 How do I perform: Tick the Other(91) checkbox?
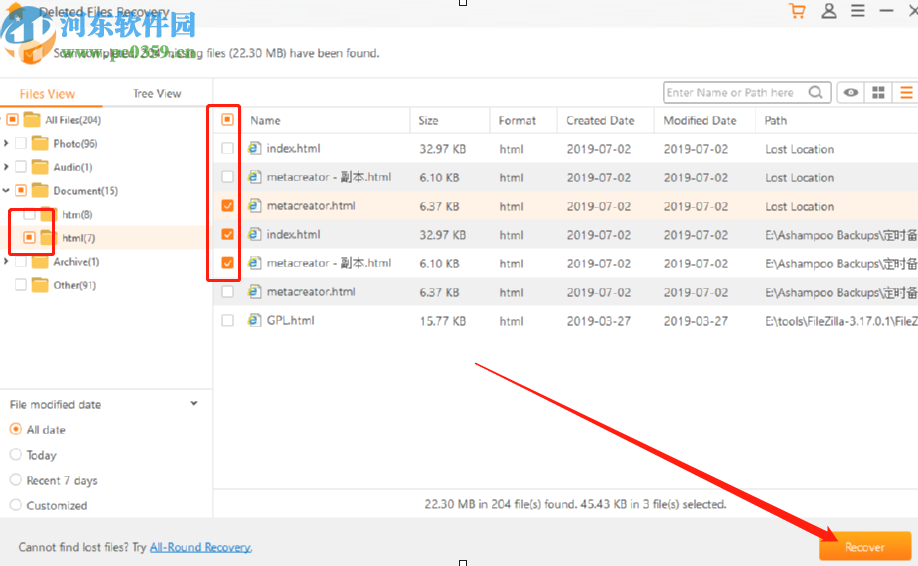click(x=21, y=285)
